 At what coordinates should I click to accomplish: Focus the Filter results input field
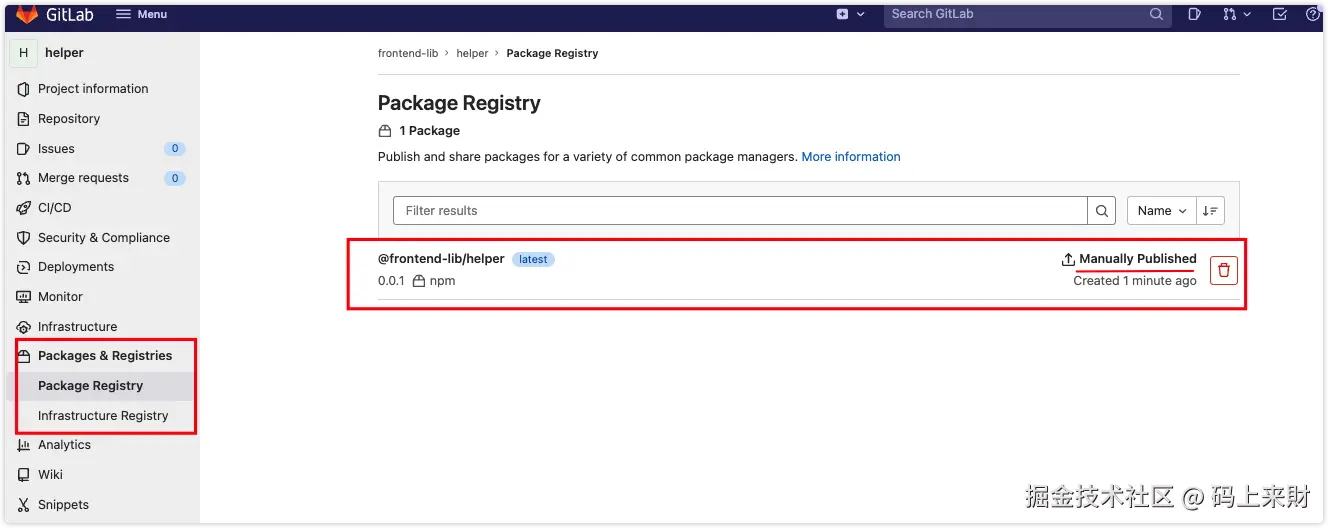pos(740,211)
